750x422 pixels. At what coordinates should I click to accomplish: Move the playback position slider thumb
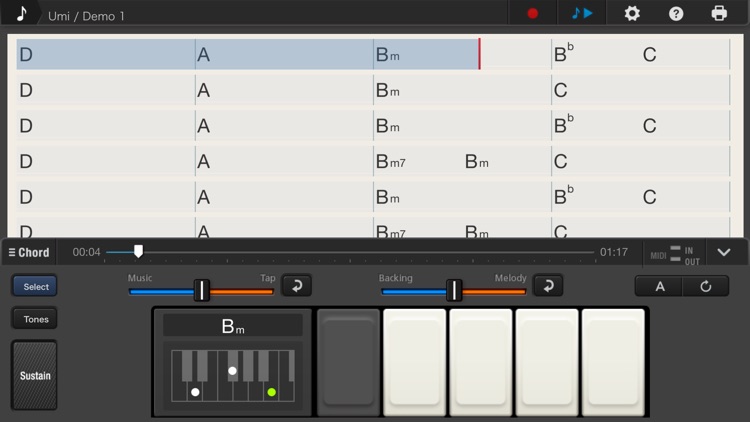[138, 251]
